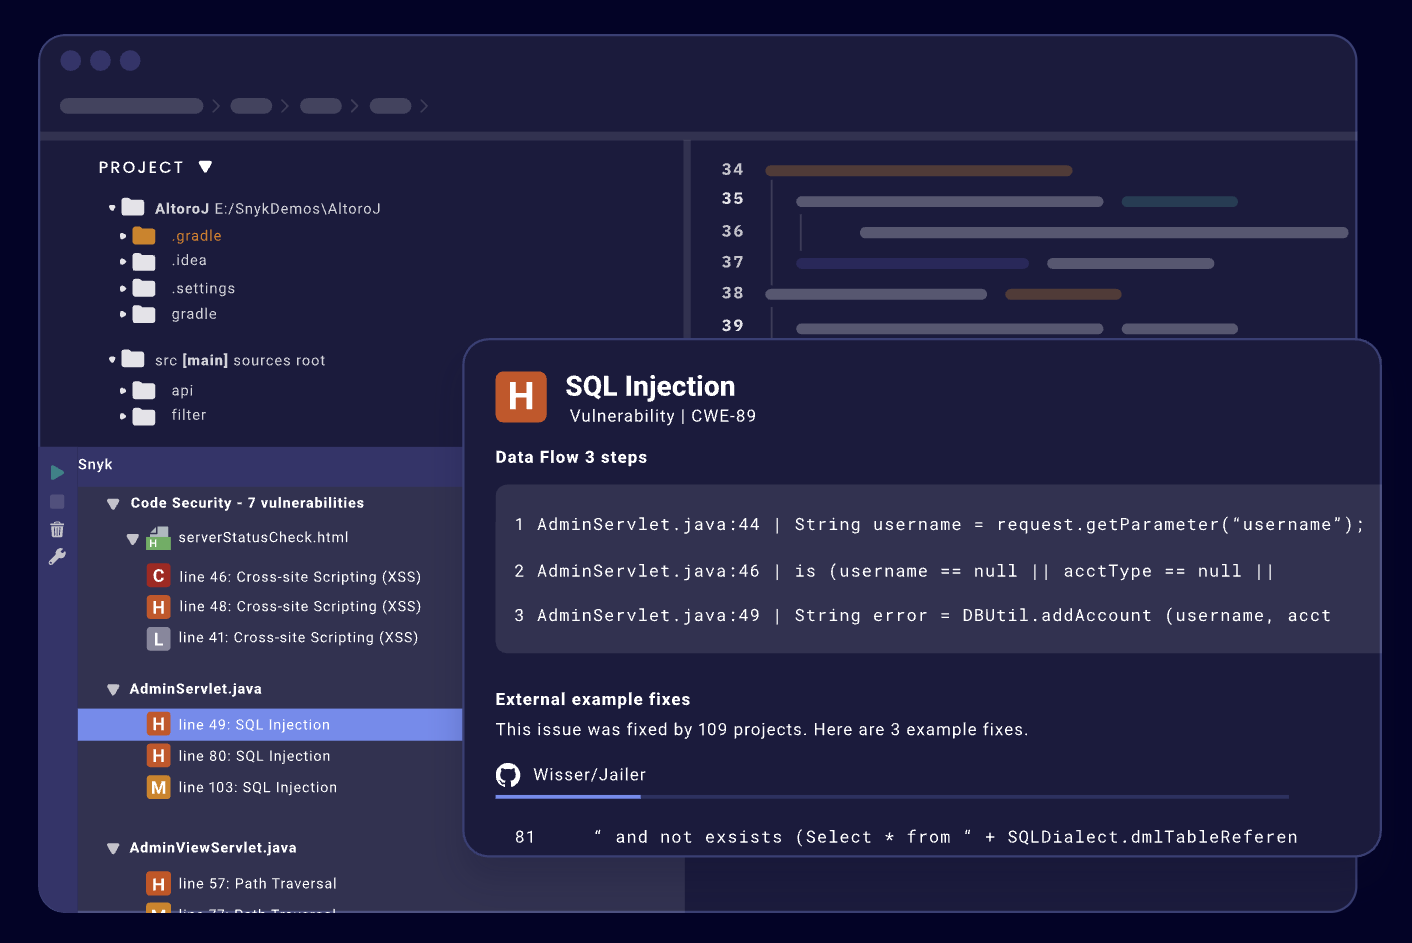Collapse the AltoroJ project root
Viewport: 1412px width, 943px height.
point(112,208)
